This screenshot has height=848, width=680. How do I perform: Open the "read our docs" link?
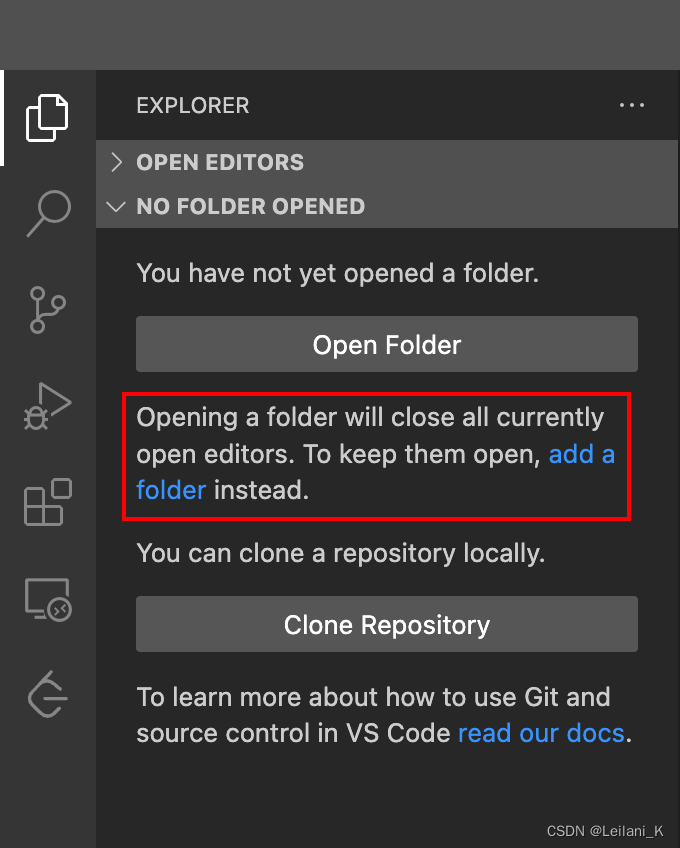[541, 733]
